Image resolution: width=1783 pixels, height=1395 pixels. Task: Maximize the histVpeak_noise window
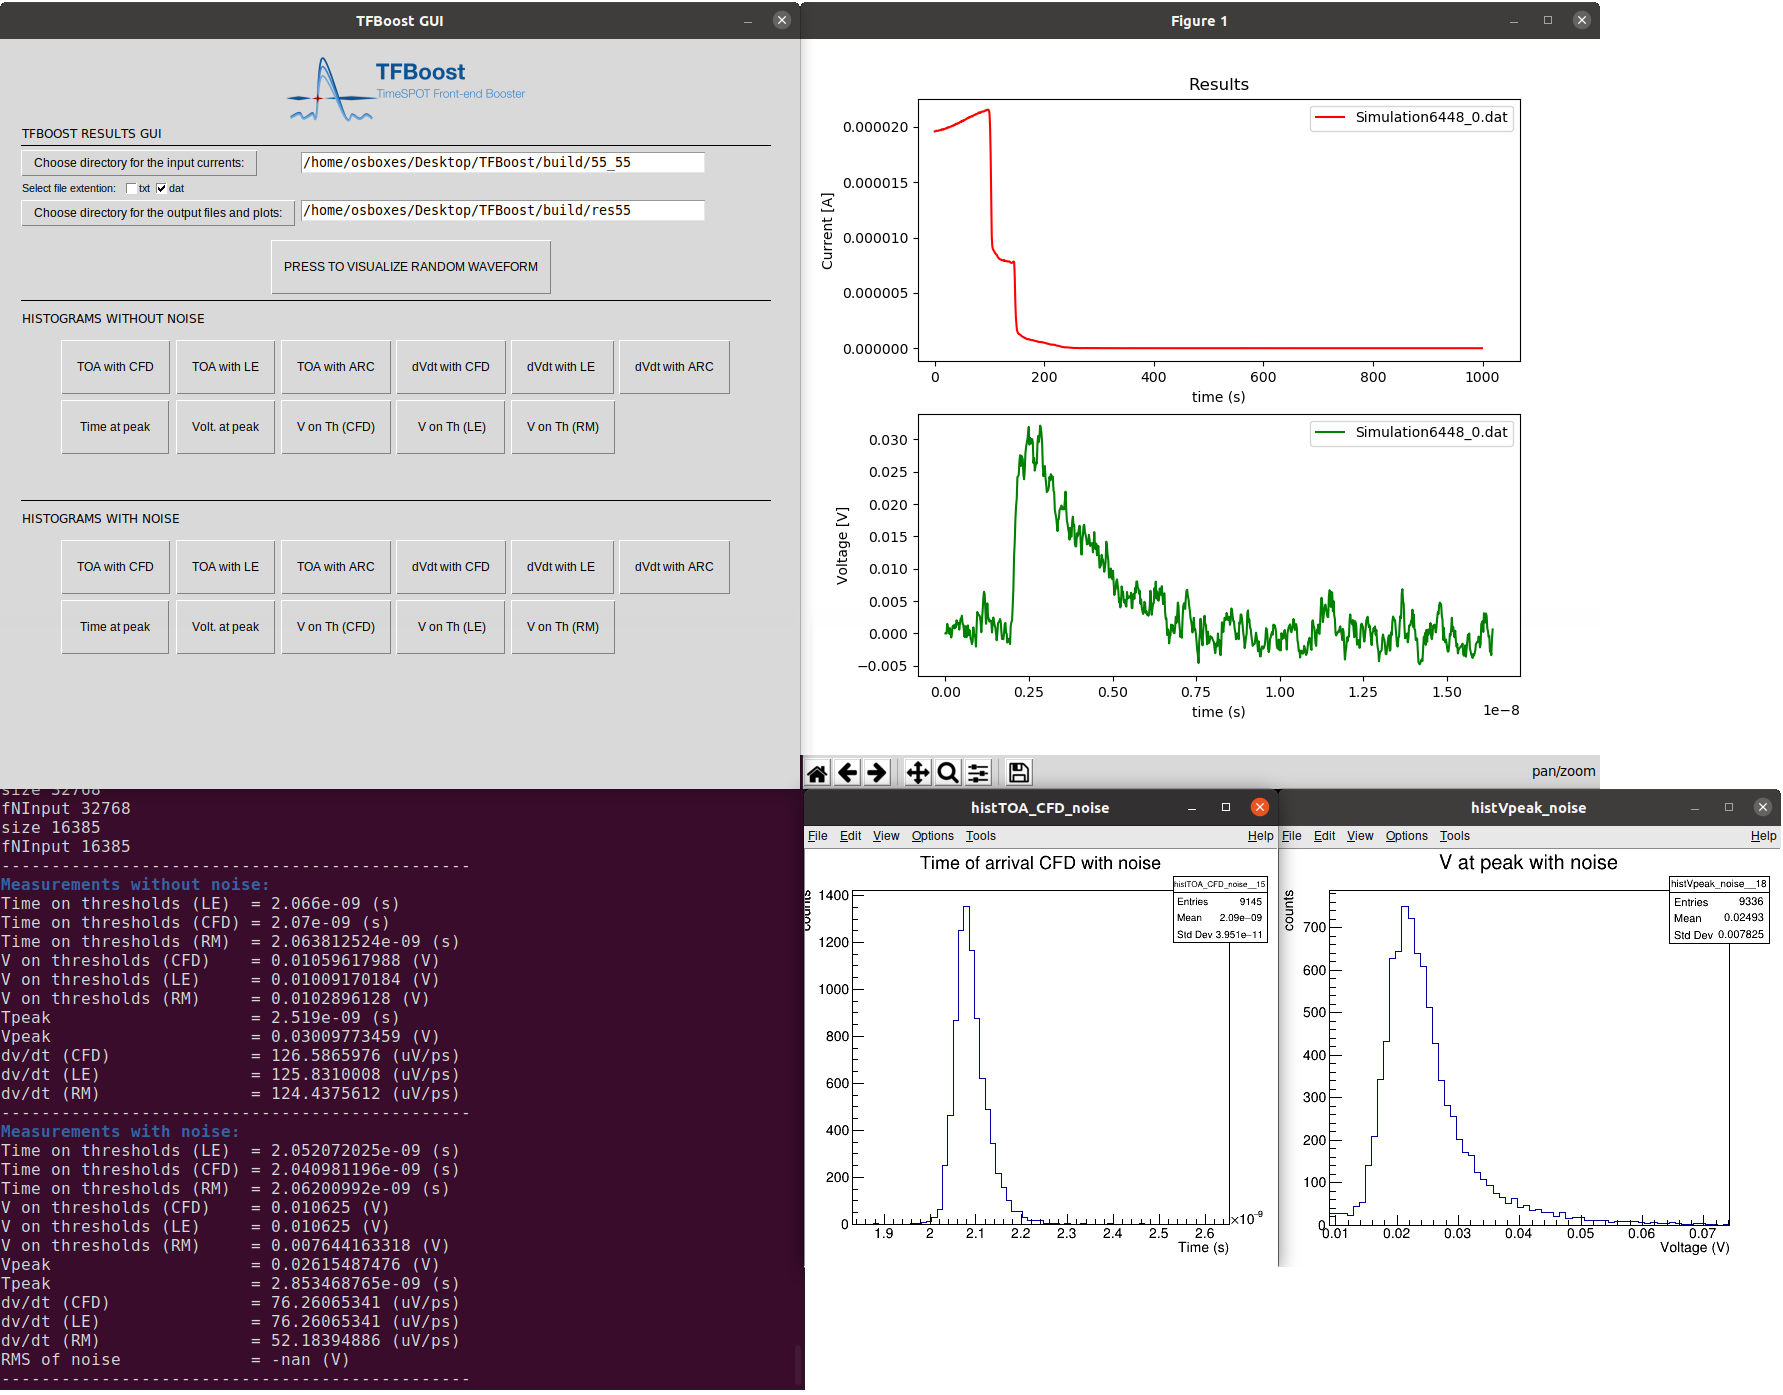[1729, 807]
